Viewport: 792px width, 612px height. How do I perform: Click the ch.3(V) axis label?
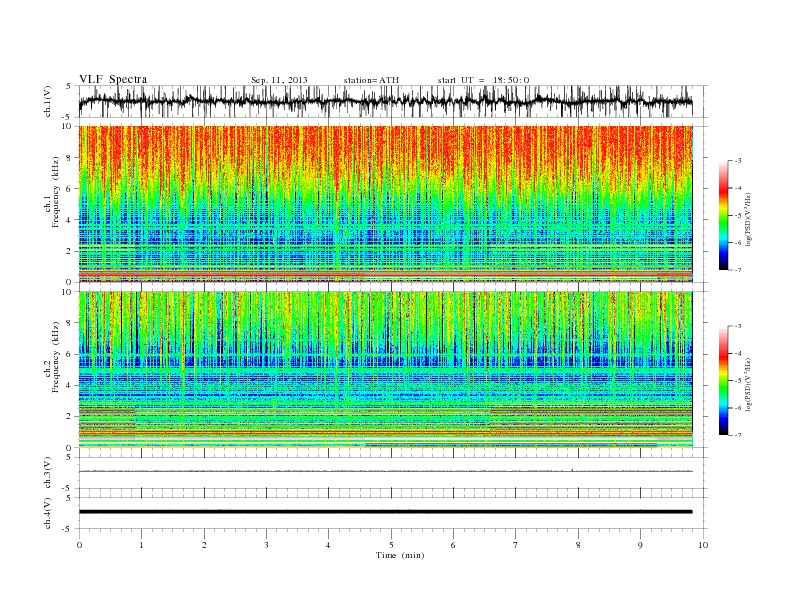48,473
